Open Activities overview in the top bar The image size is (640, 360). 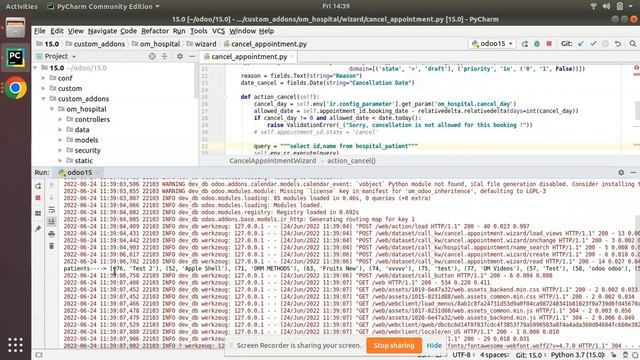[21, 6]
